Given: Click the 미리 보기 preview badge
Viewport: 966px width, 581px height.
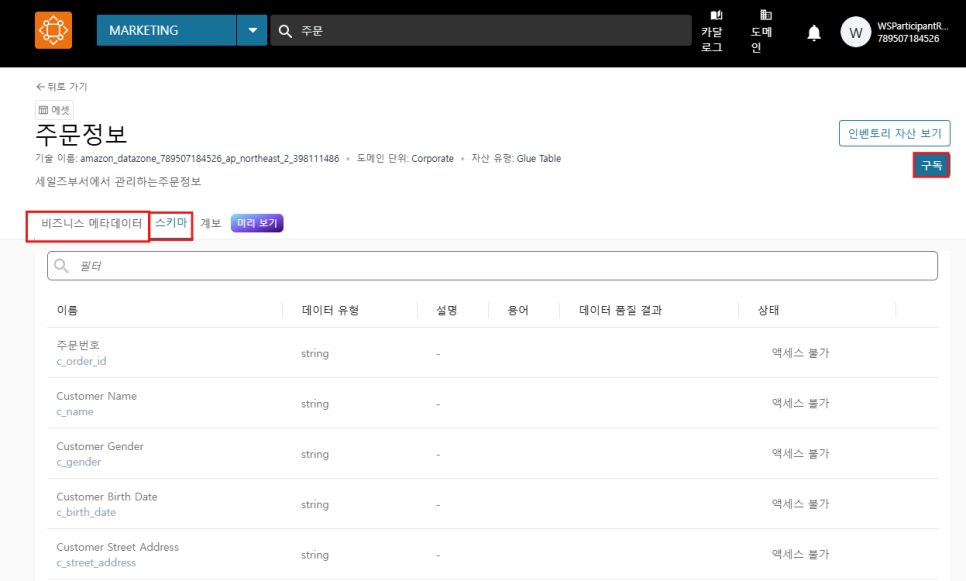Looking at the screenshot, I should (257, 223).
